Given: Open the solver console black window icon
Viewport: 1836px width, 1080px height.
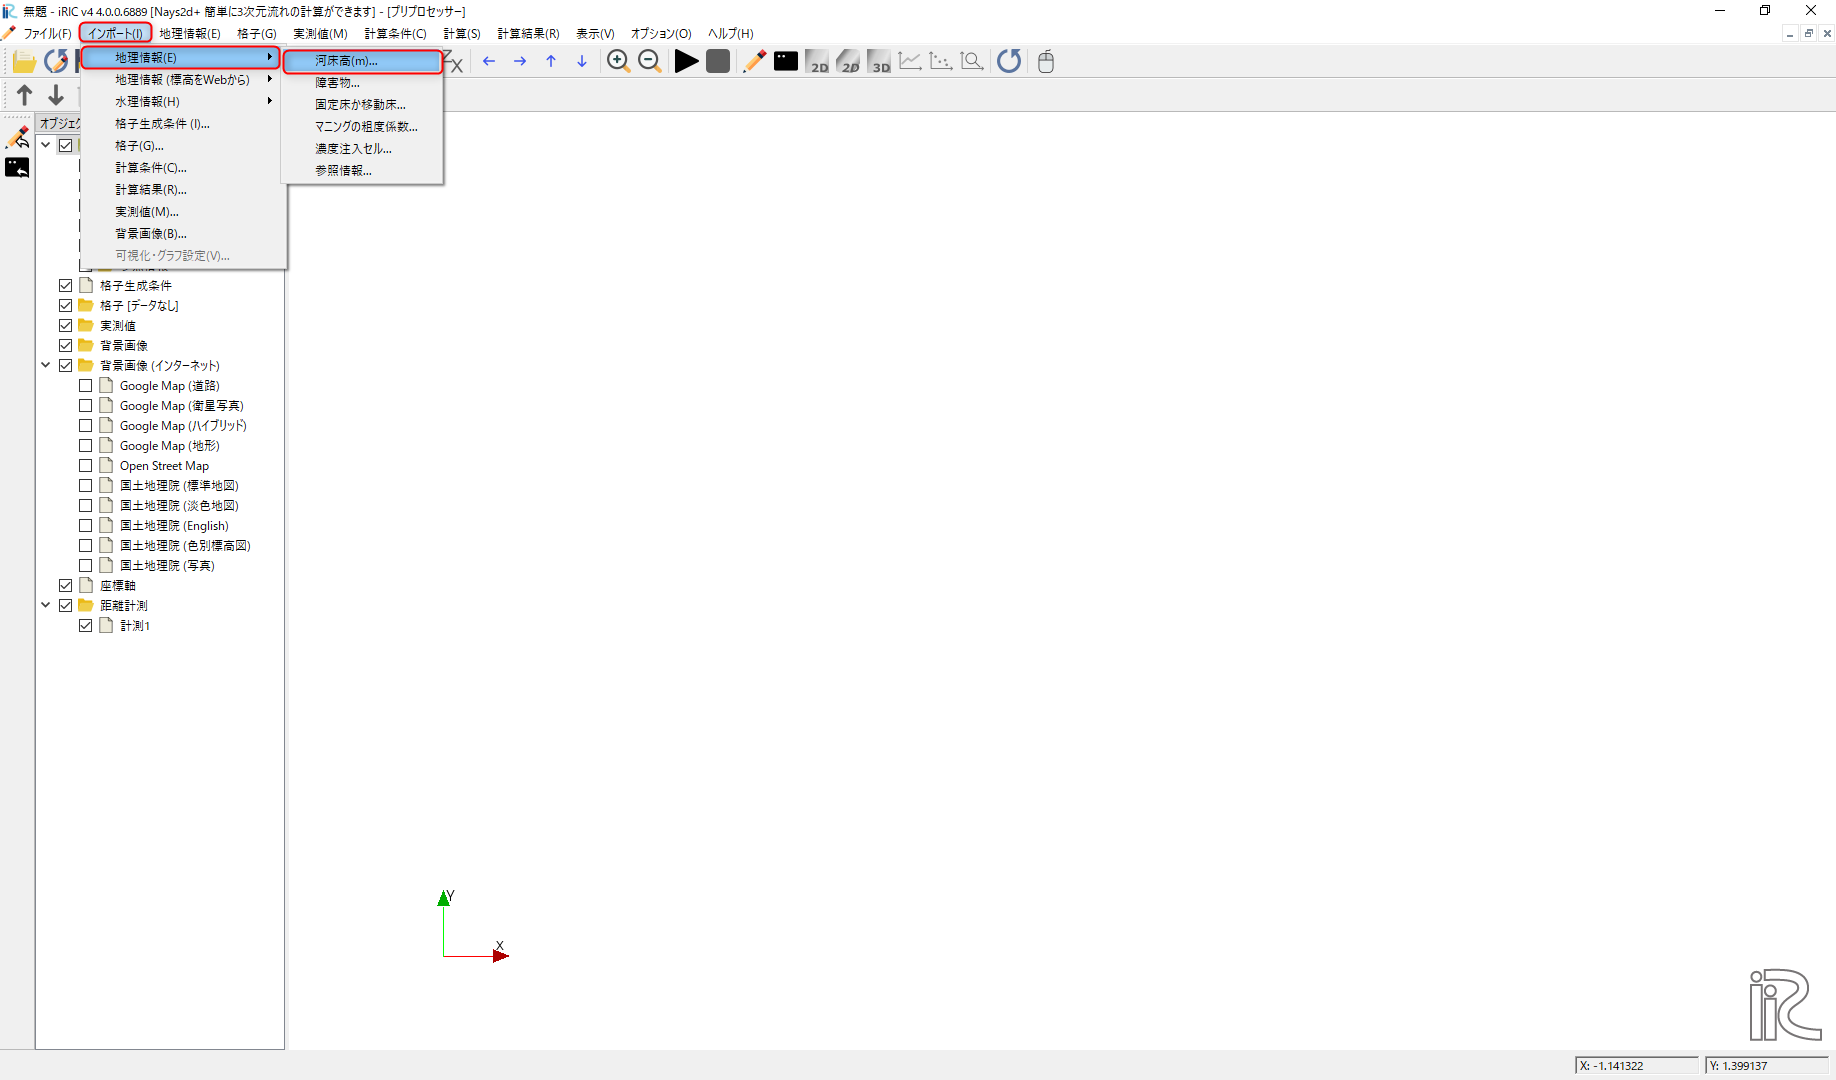Looking at the screenshot, I should 786,62.
